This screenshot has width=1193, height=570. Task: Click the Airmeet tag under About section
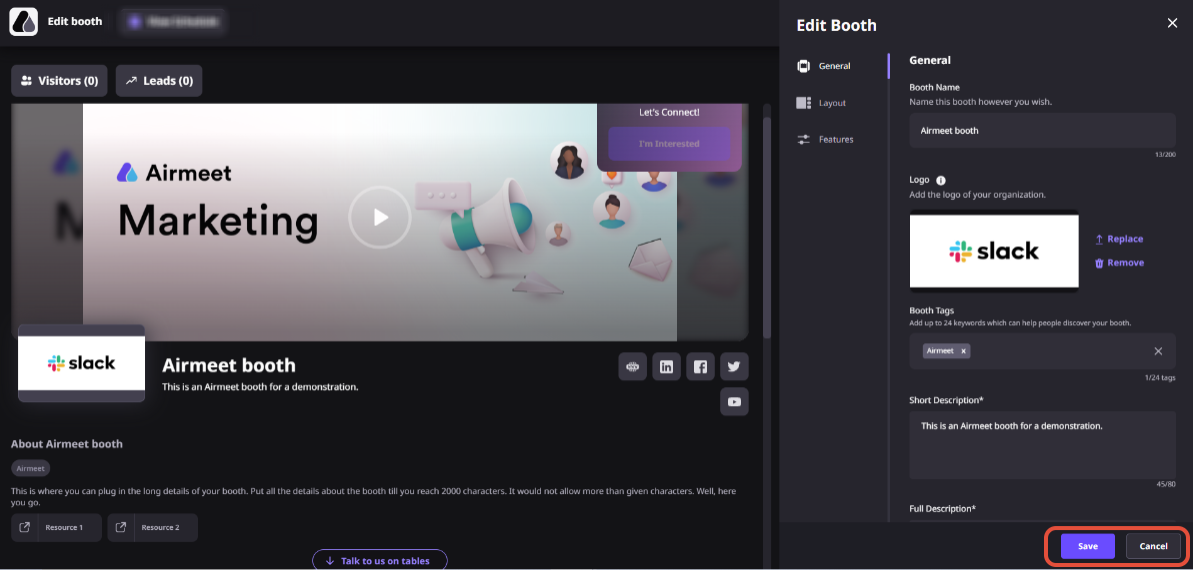(x=30, y=469)
